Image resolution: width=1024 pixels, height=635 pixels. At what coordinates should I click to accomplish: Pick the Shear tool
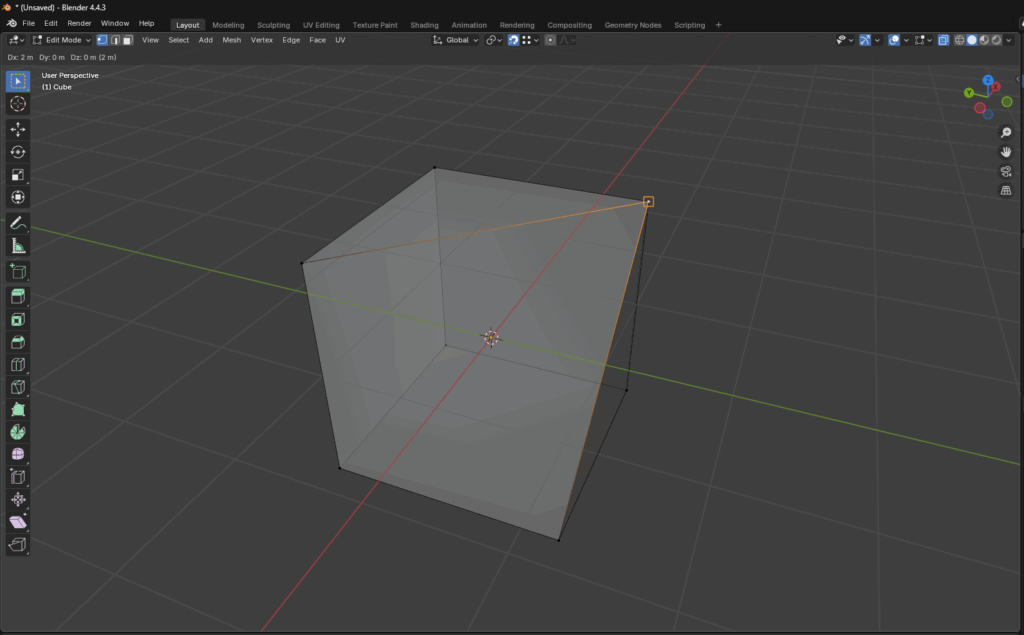tap(18, 522)
